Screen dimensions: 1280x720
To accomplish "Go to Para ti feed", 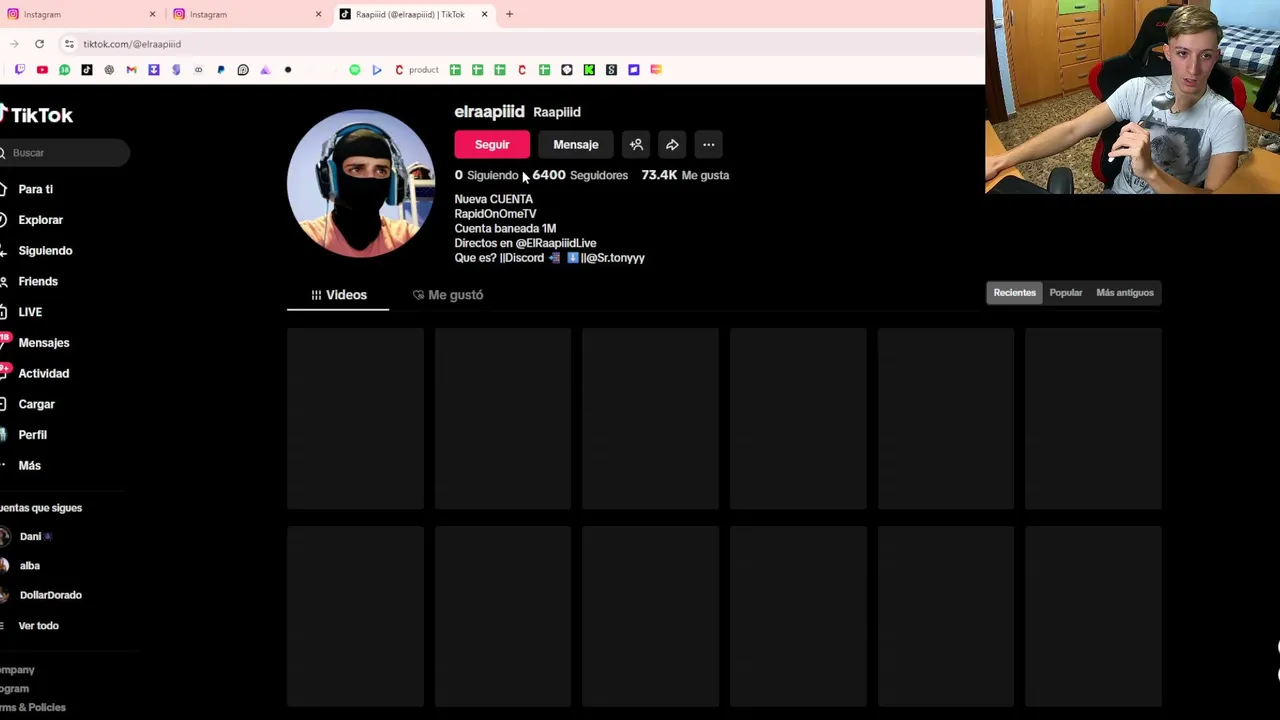I will coord(35,189).
